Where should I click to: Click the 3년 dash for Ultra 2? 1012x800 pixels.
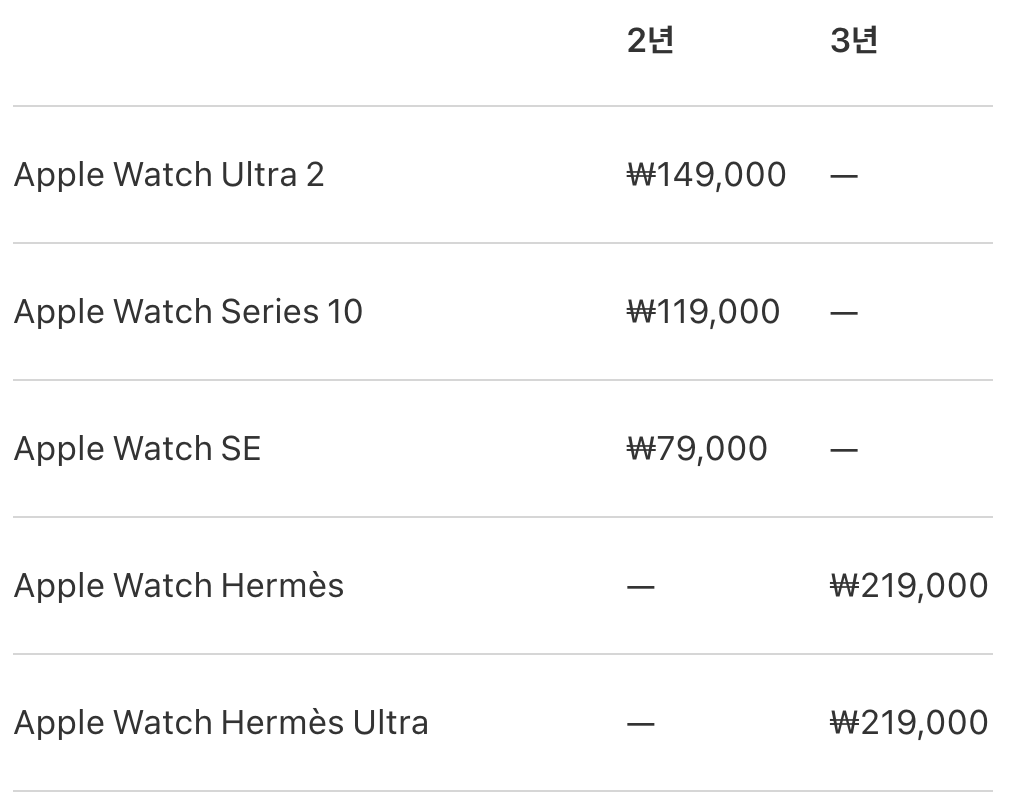click(x=844, y=176)
